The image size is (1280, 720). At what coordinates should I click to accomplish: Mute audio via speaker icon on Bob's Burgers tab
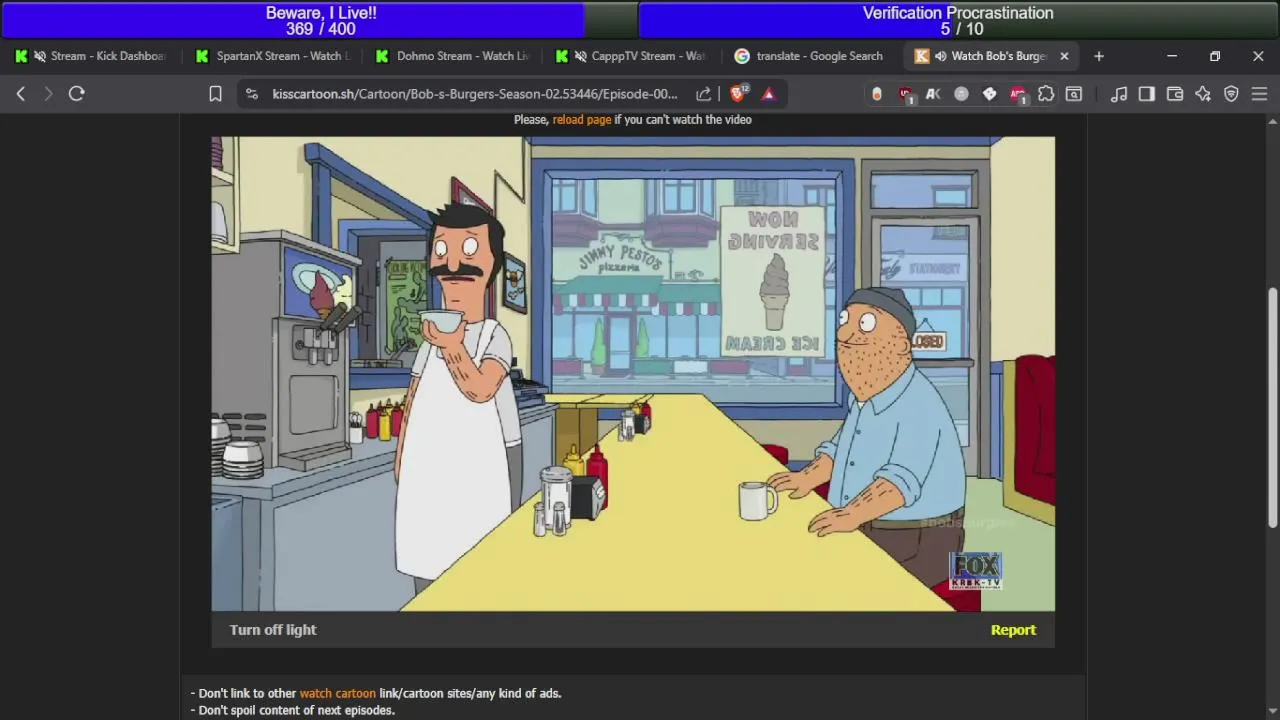point(941,56)
